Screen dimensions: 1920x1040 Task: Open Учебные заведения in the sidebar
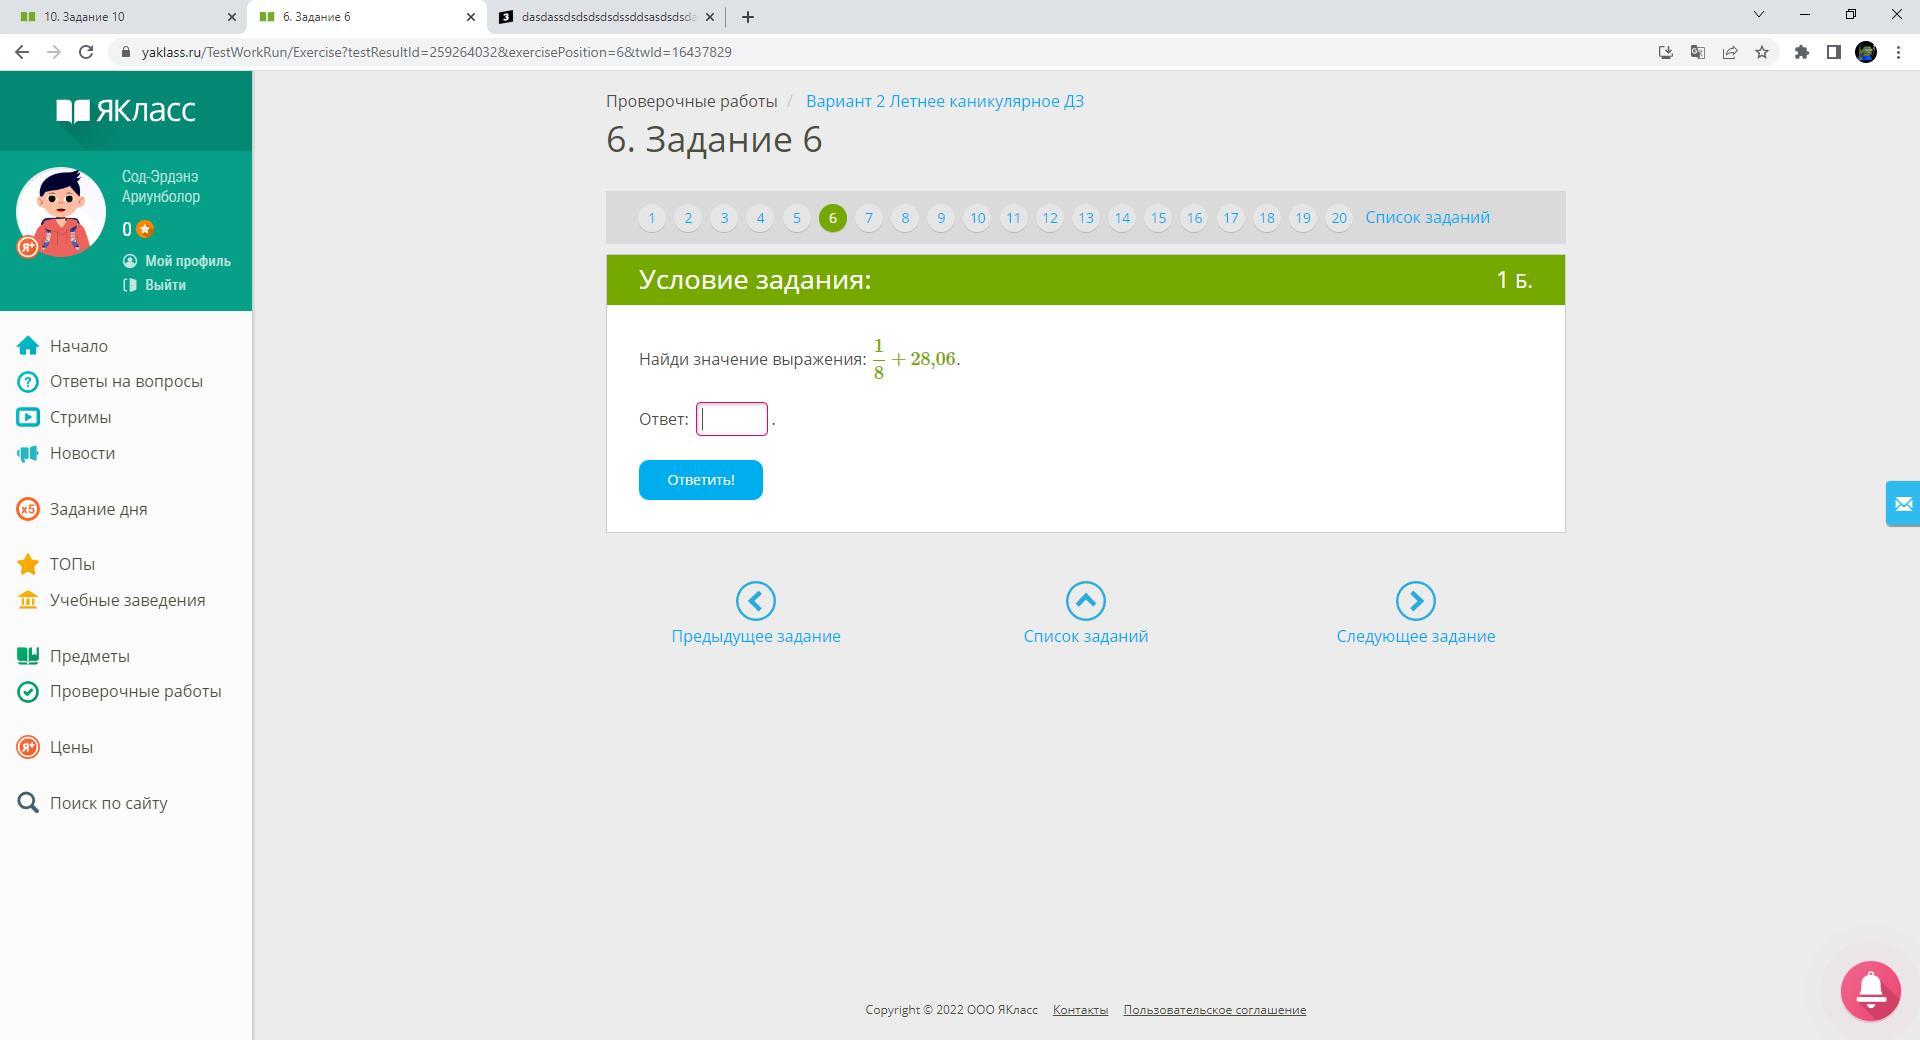point(127,600)
